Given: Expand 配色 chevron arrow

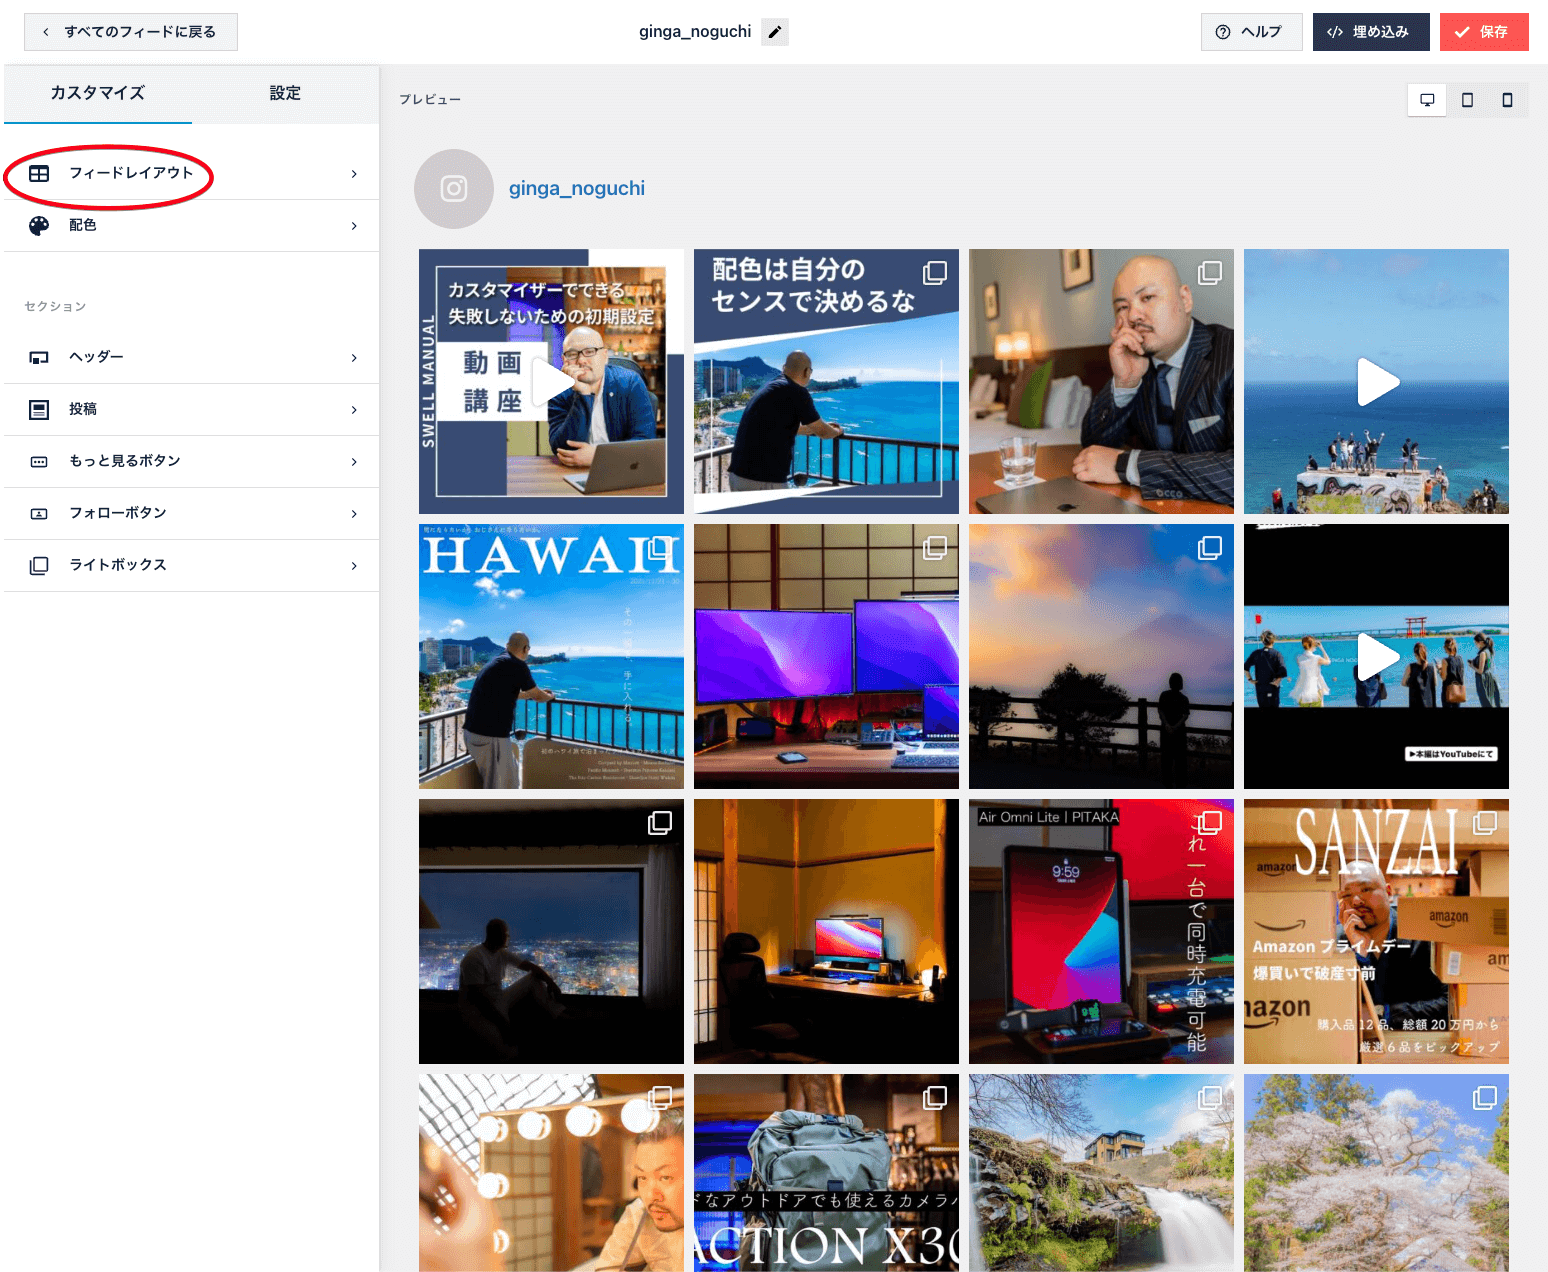Looking at the screenshot, I should (354, 226).
